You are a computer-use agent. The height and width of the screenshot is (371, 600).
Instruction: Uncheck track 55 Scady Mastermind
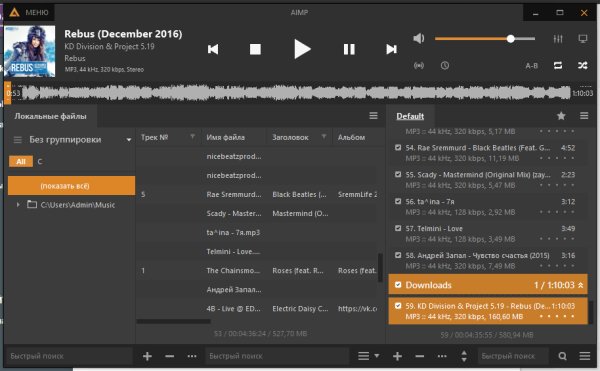398,174
